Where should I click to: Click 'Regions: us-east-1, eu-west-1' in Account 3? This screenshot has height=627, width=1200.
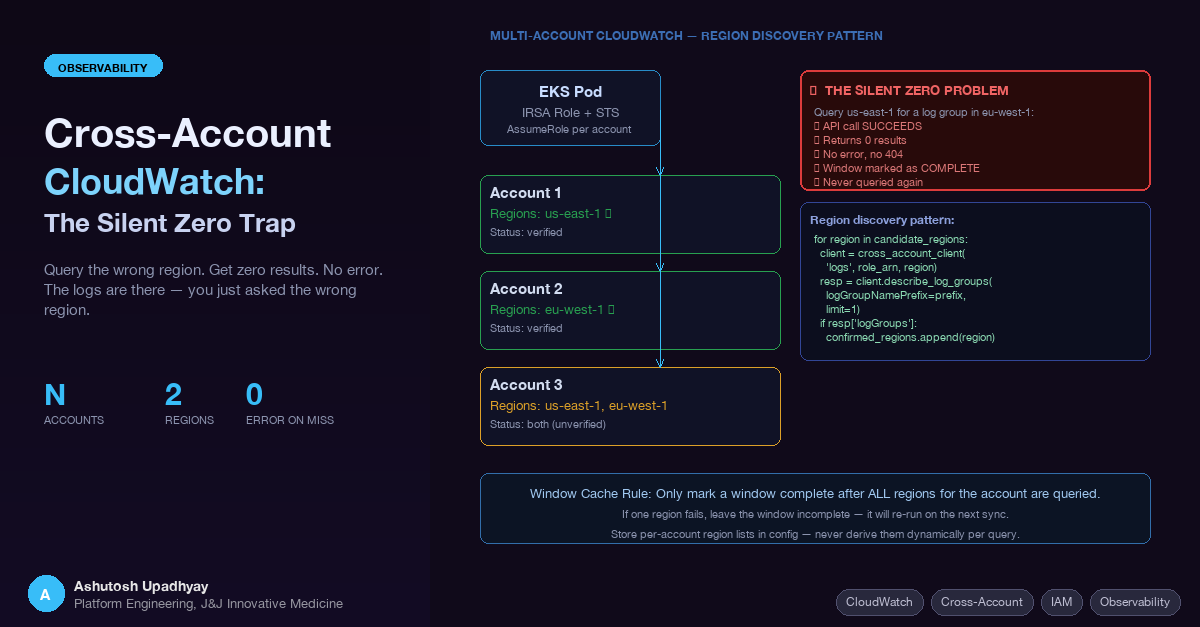[x=579, y=406]
